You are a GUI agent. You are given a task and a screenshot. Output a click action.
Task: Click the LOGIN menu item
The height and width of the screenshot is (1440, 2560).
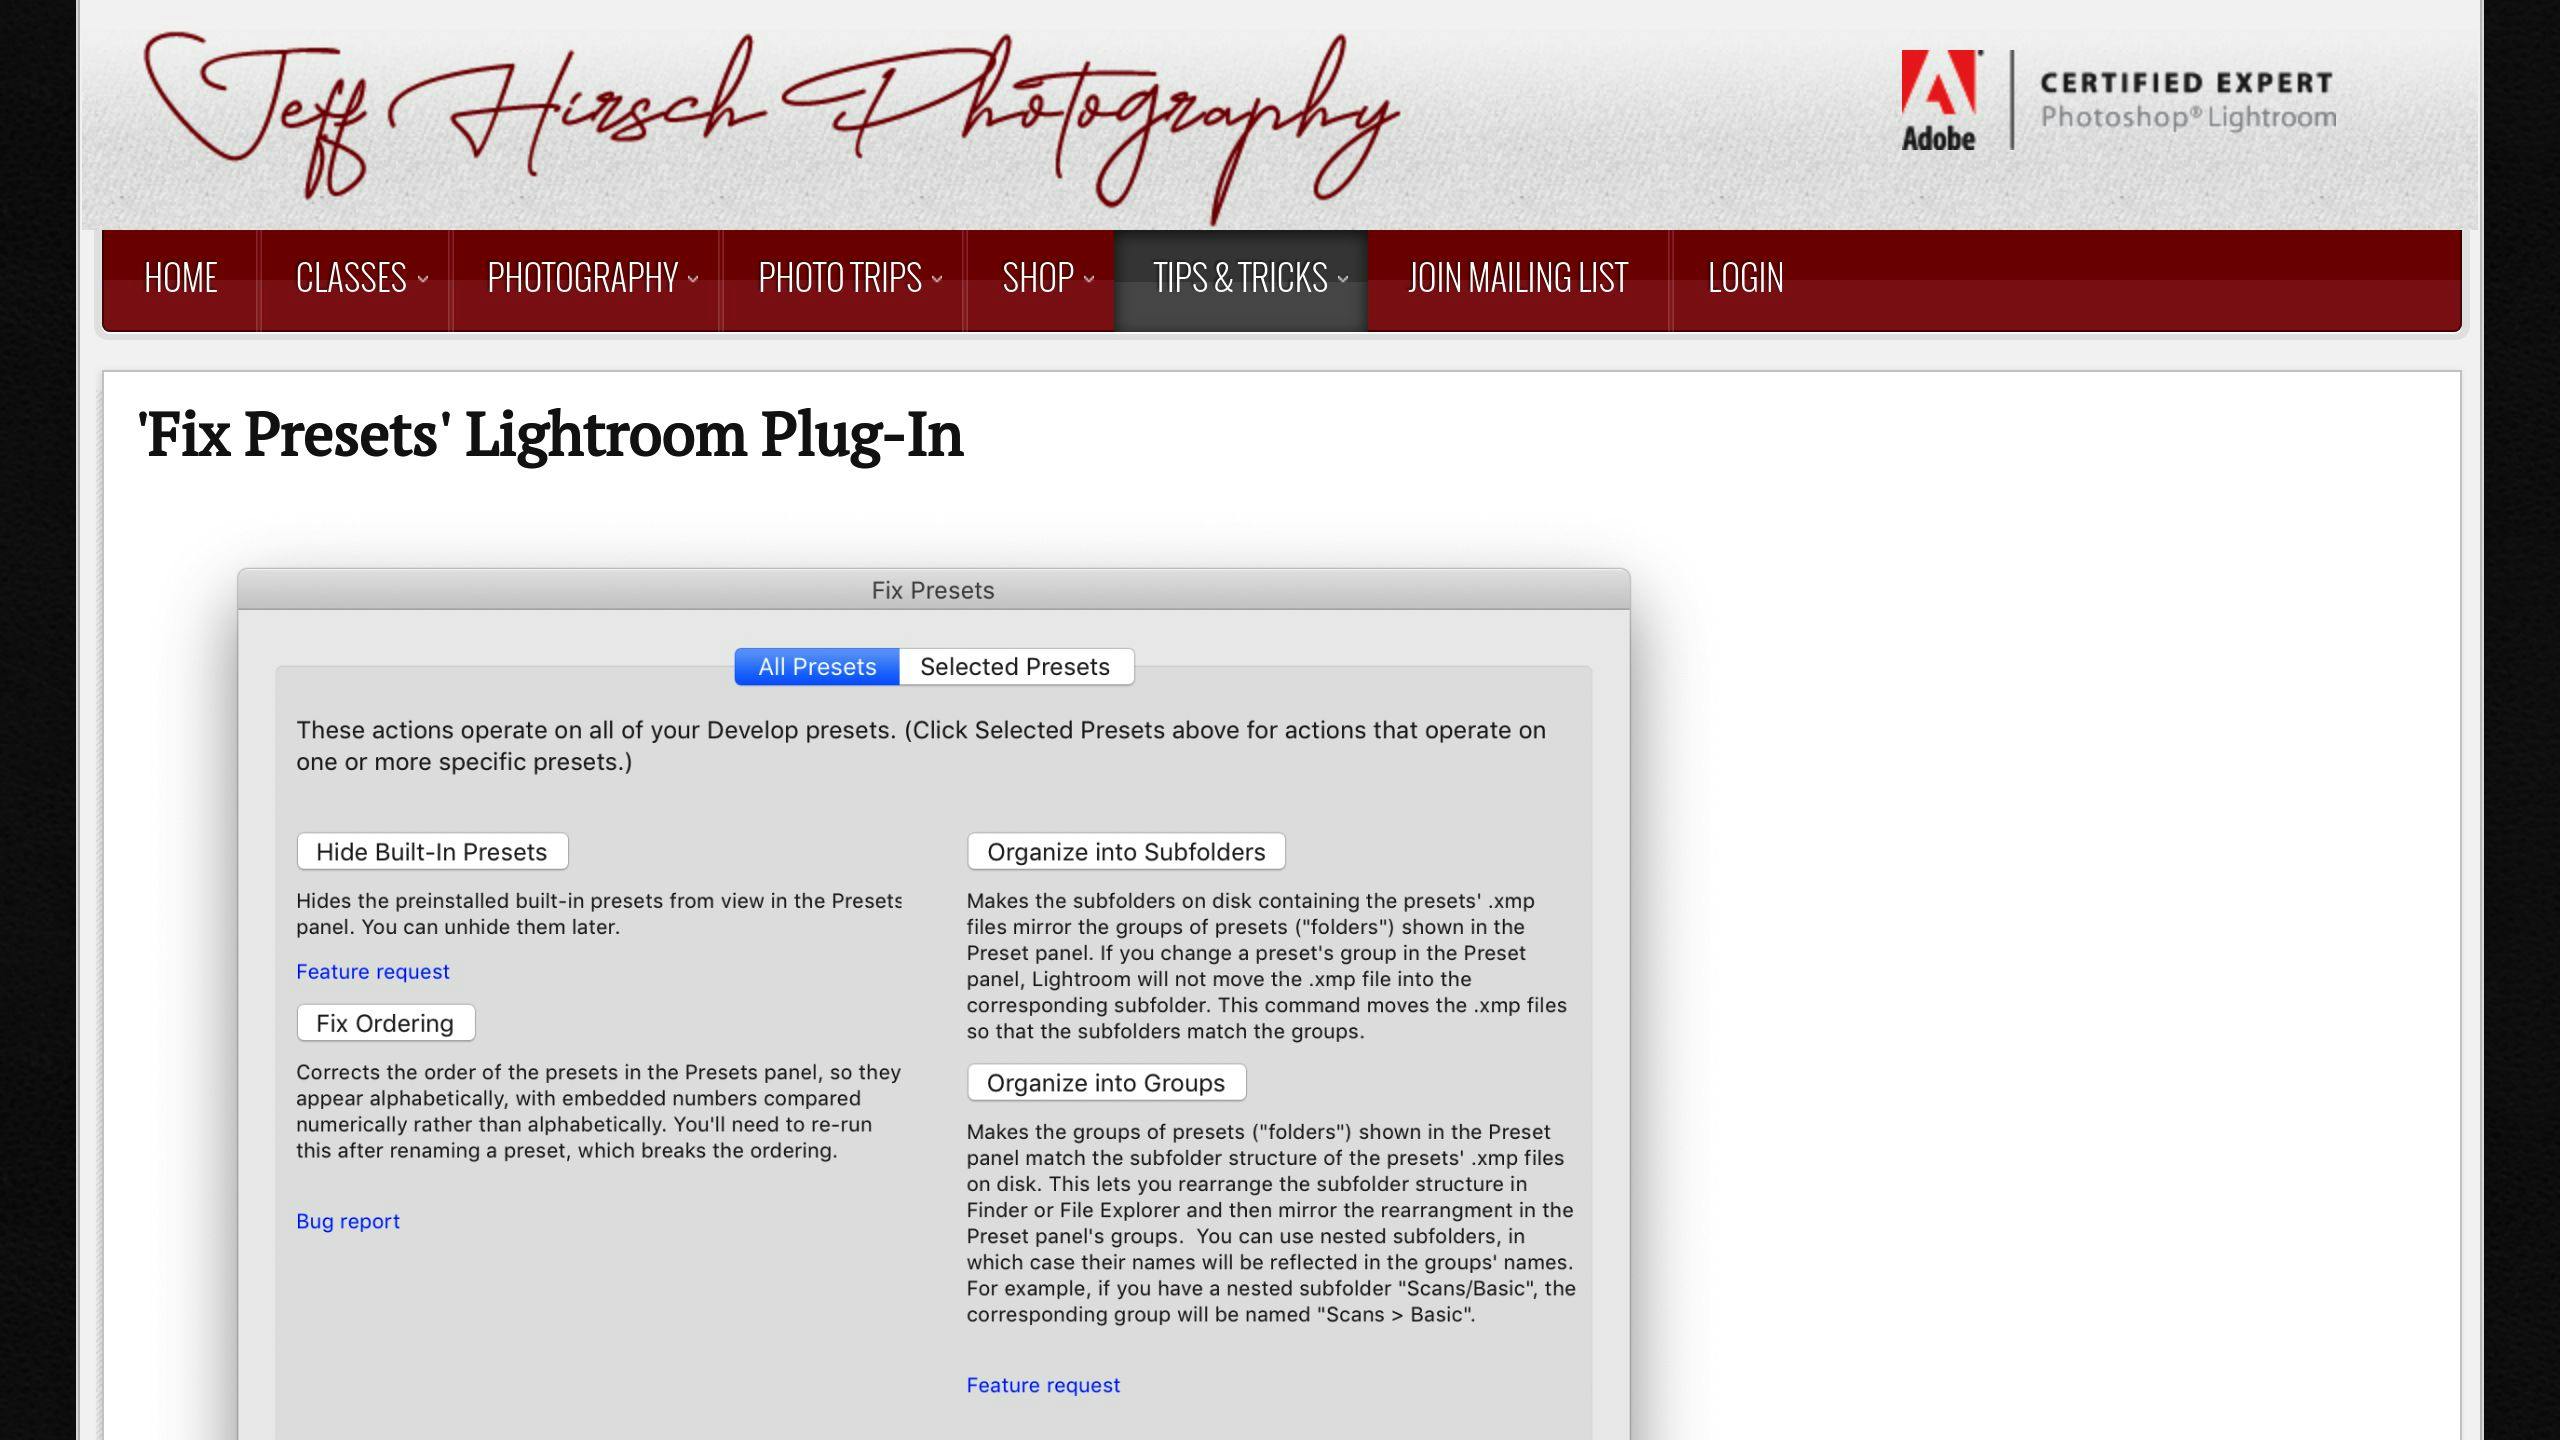coord(1746,278)
